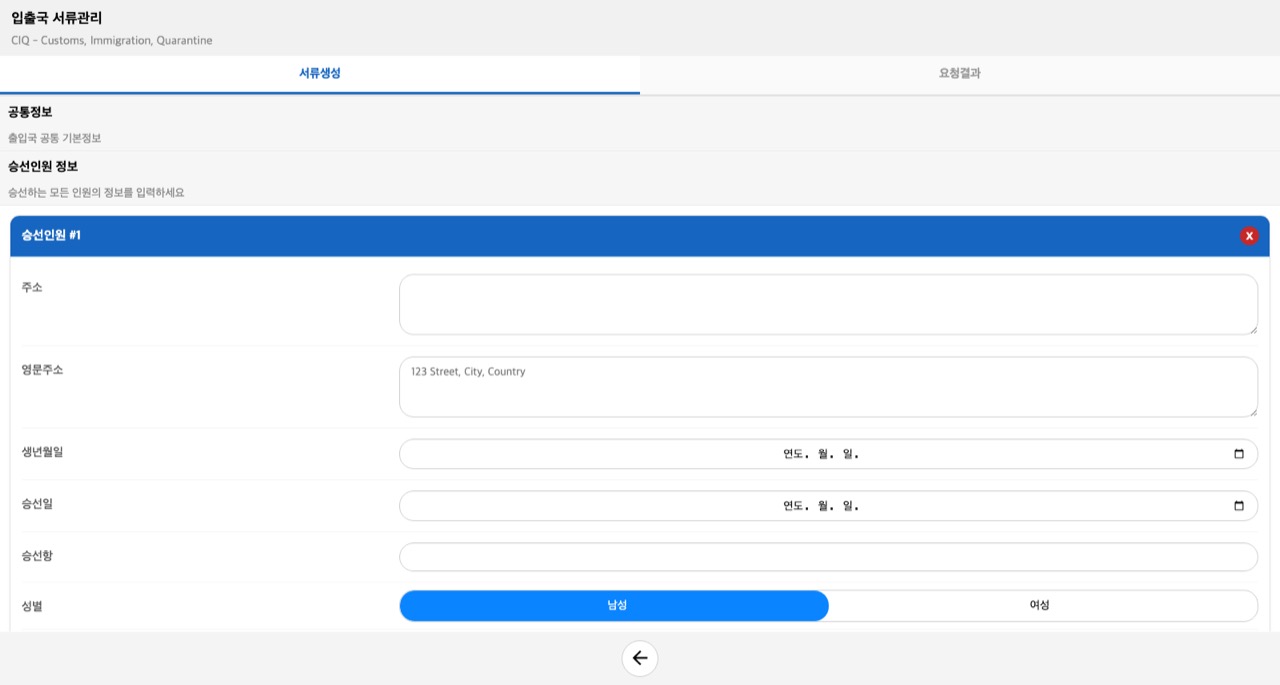Focus the 승선일 date field
Screen dimensions: 1280x685
pyautogui.click(x=828, y=506)
